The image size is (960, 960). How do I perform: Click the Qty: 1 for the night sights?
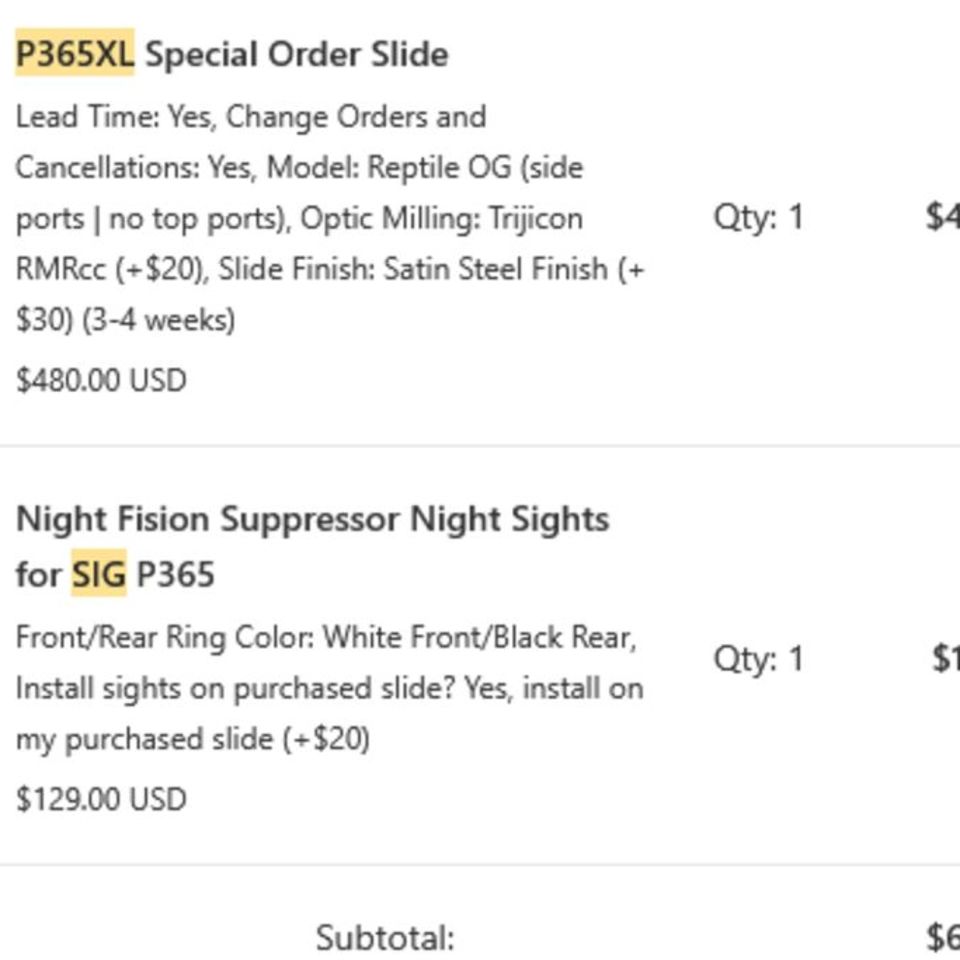click(758, 658)
